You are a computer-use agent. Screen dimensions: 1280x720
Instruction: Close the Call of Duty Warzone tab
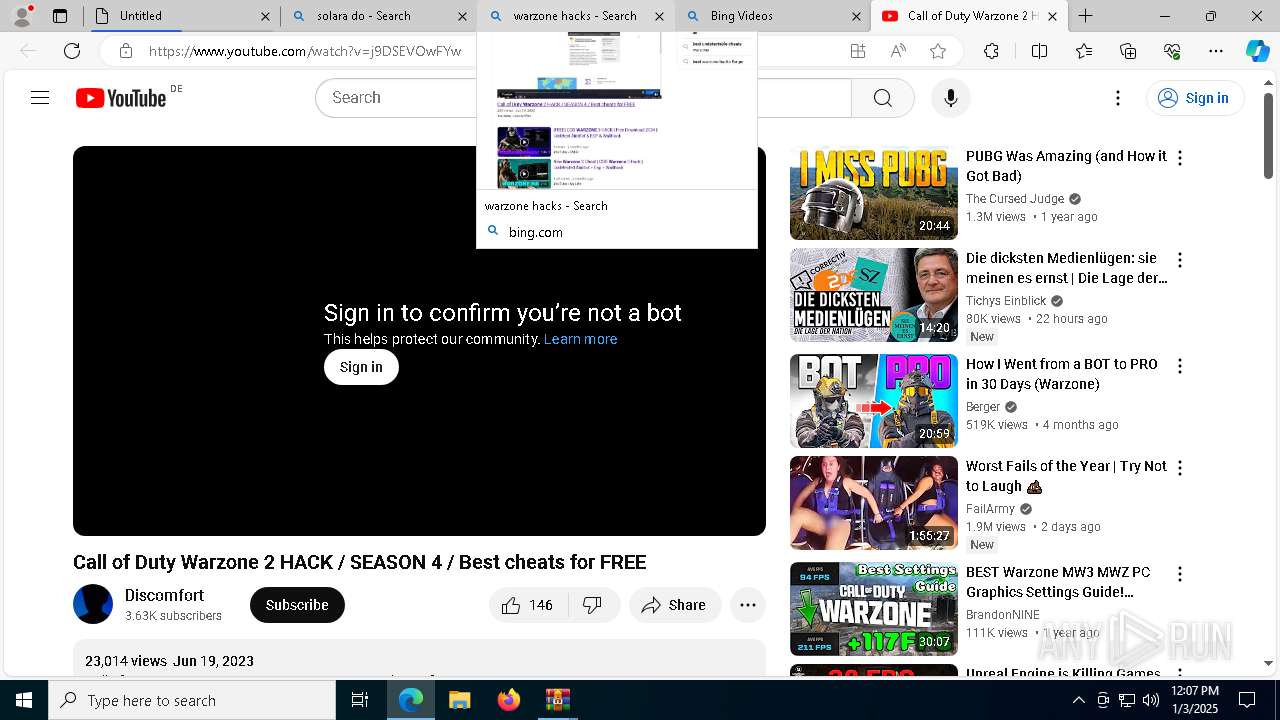1052,16
